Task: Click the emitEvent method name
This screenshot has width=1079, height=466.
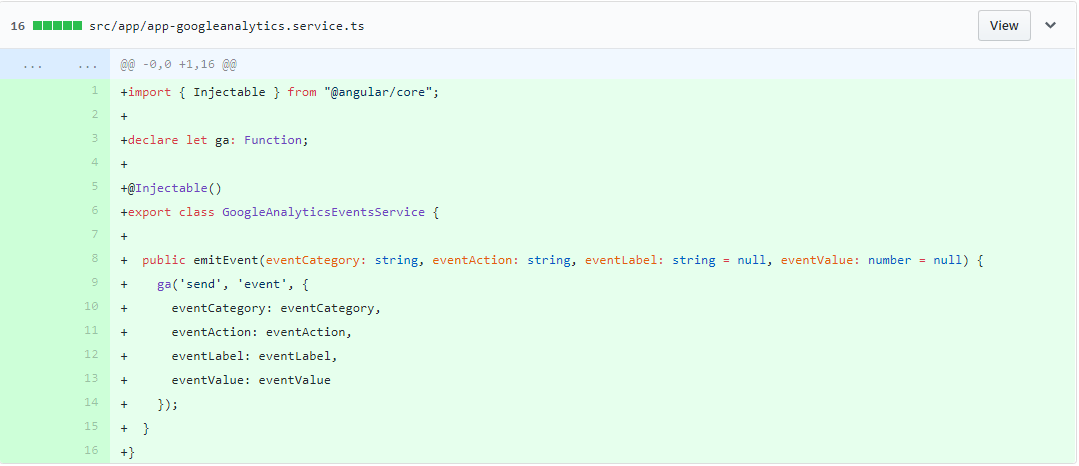Action: pos(226,260)
